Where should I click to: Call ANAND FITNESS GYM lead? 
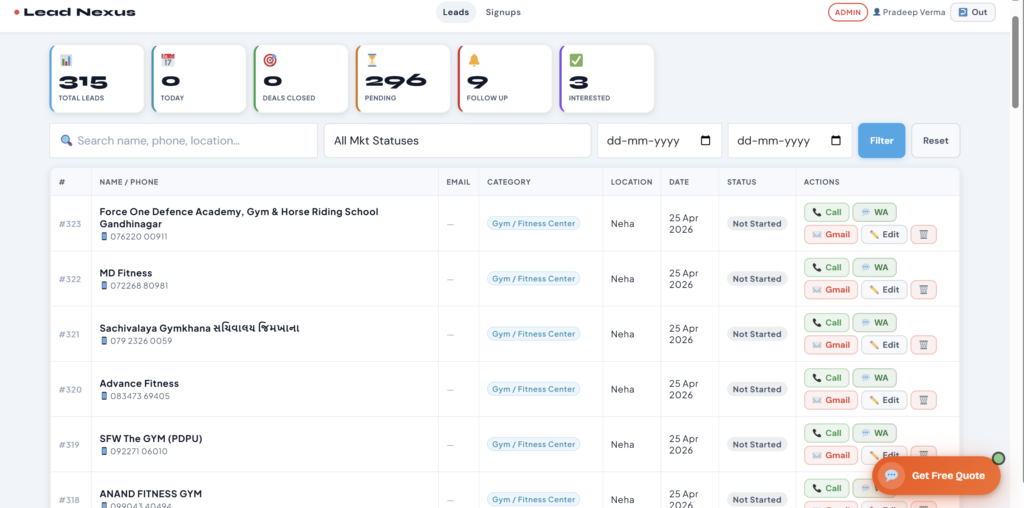(x=826, y=488)
